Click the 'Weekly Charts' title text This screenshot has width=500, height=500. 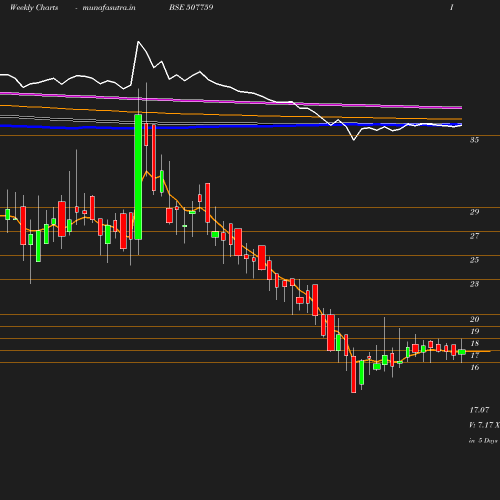coord(34,7)
